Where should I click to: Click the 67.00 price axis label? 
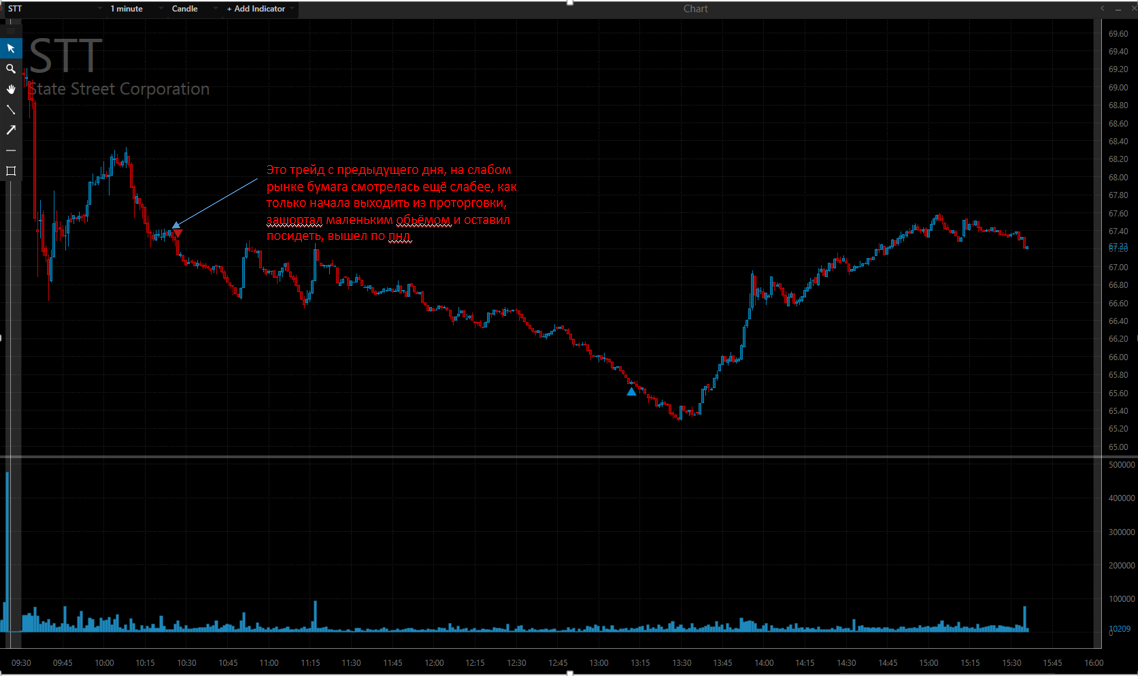[x=1118, y=267]
